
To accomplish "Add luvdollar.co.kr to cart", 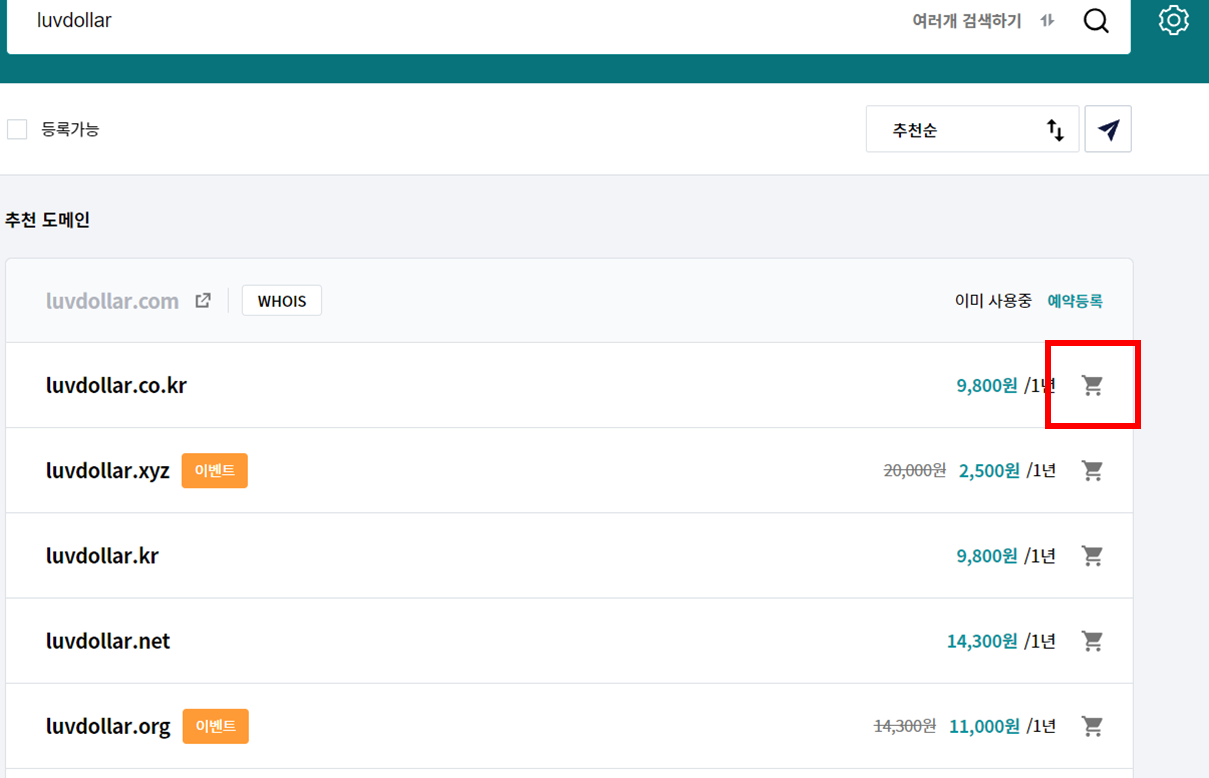I will (x=1093, y=385).
